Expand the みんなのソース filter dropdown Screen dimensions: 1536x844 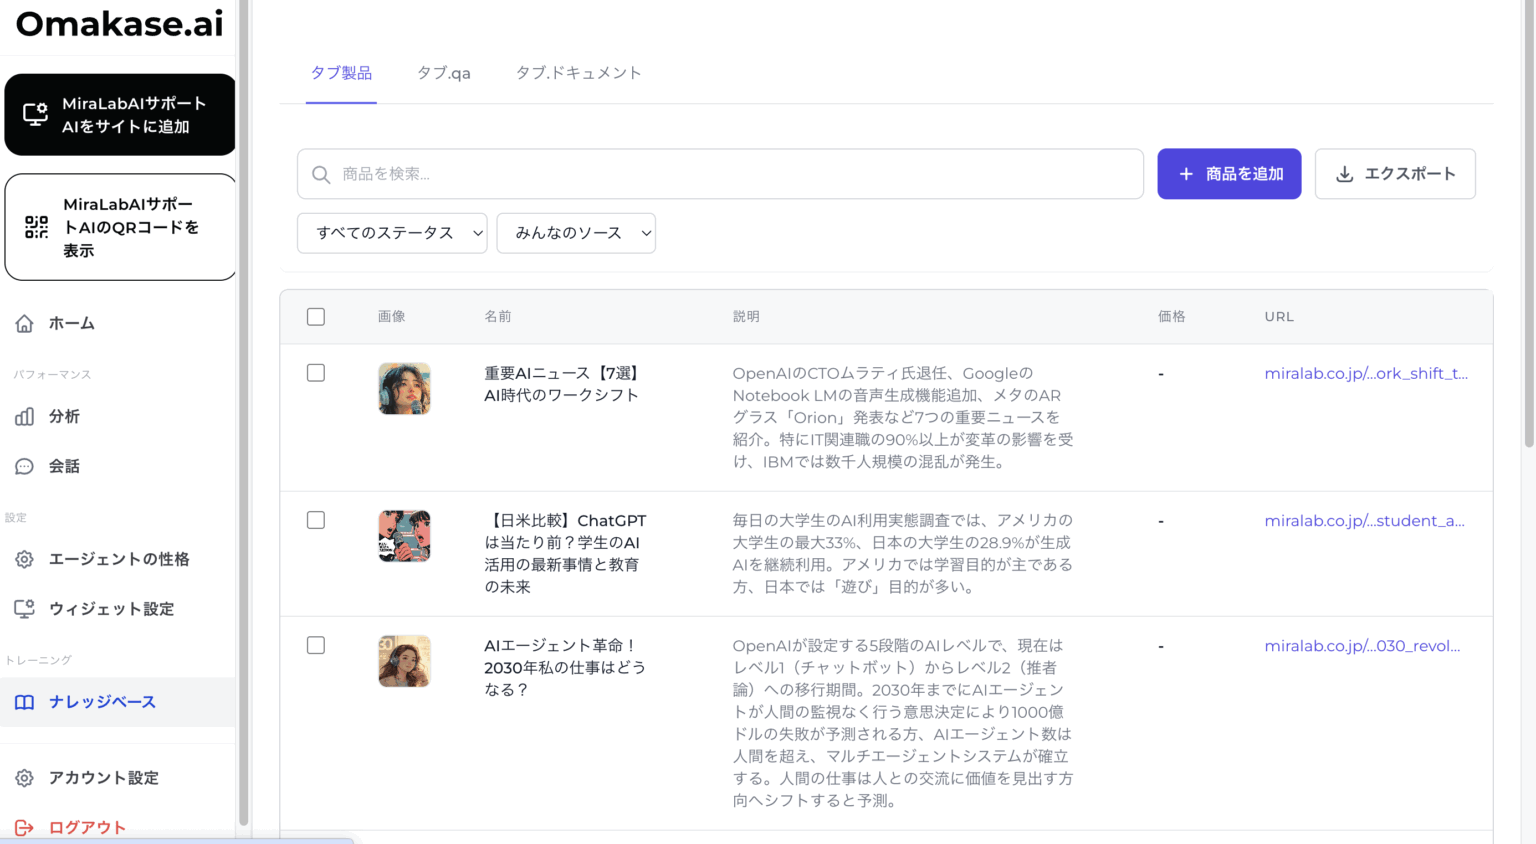(x=576, y=233)
